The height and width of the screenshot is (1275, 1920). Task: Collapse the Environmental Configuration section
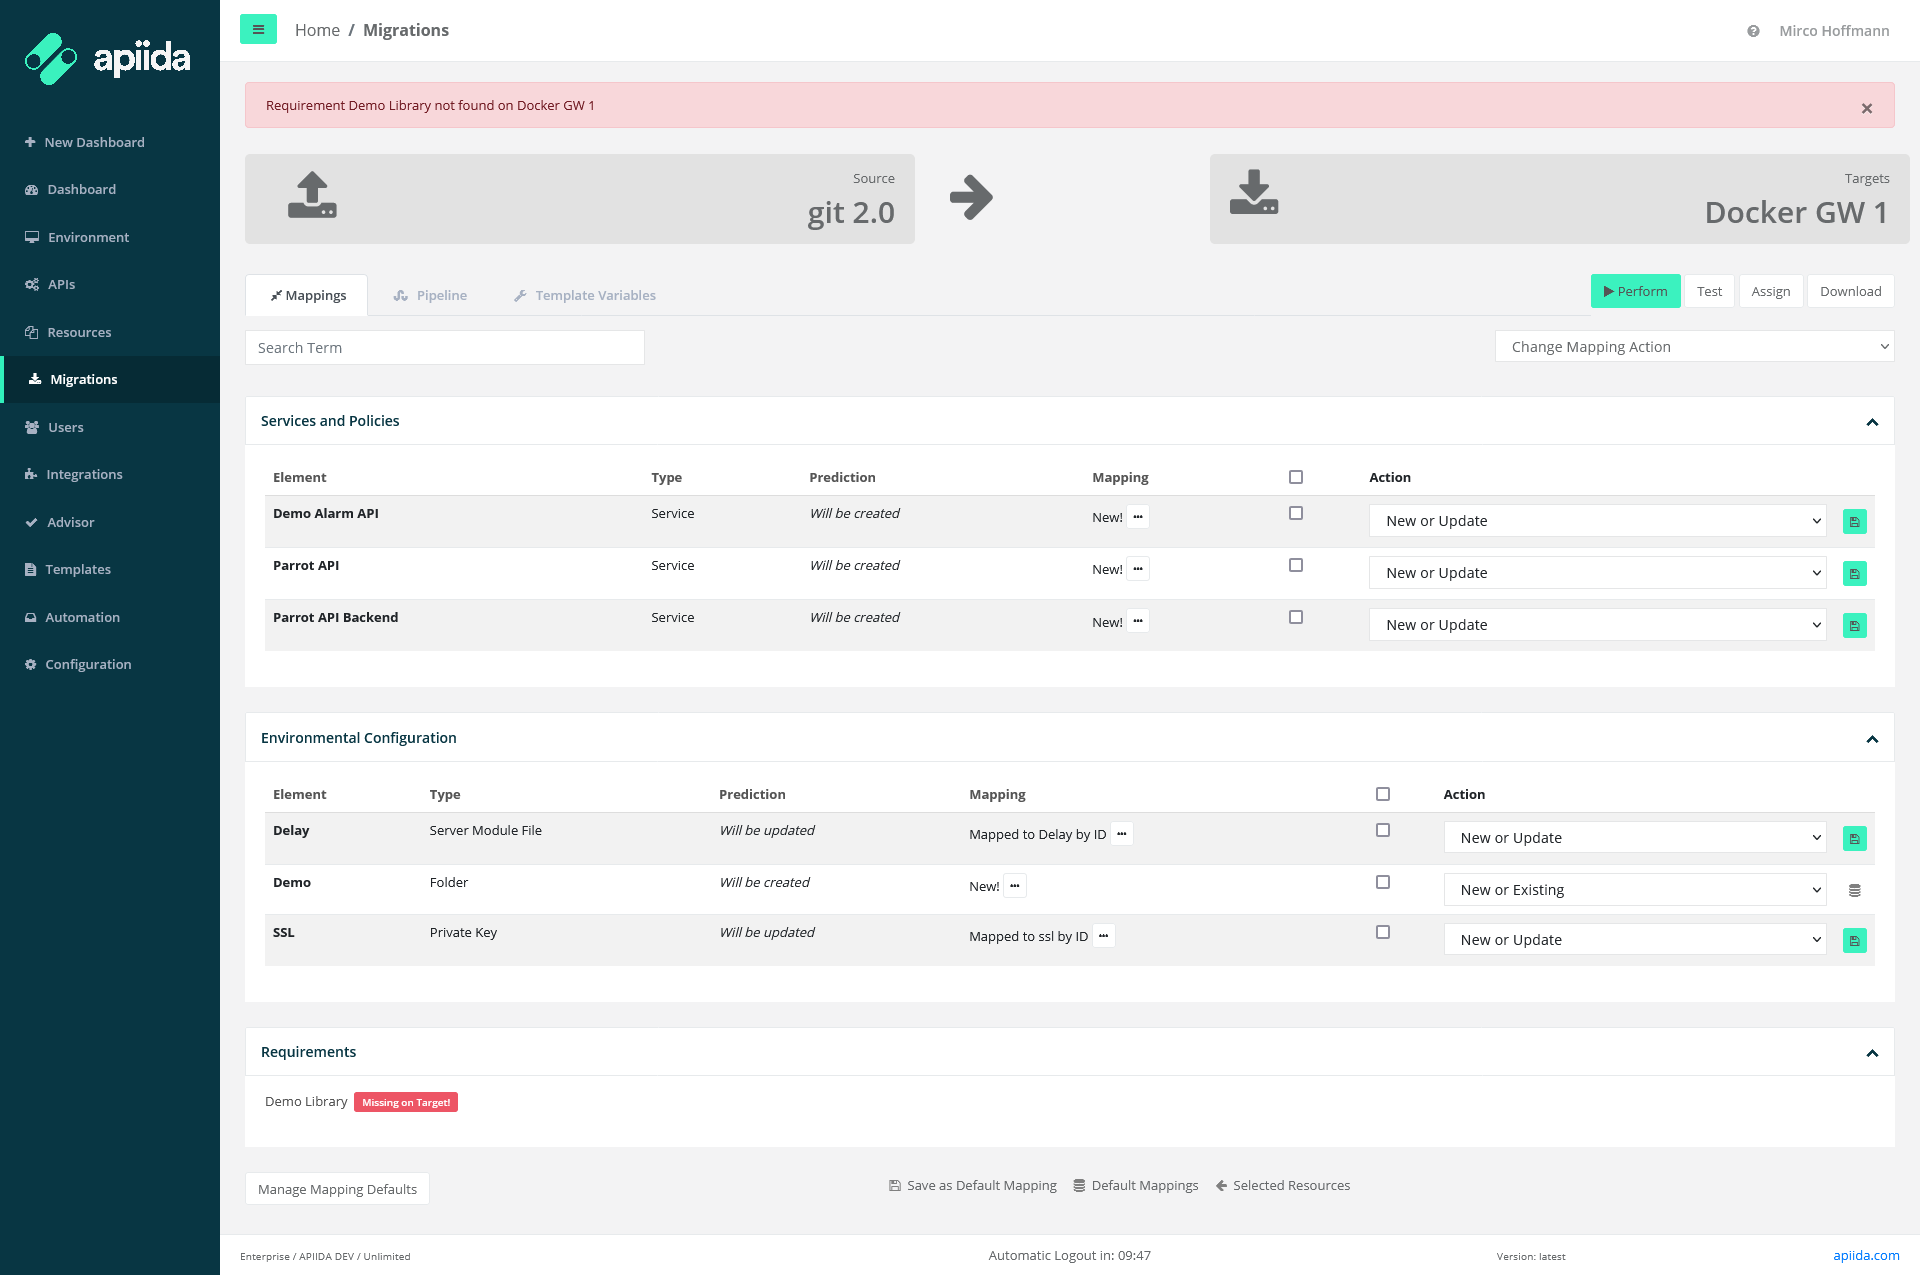pyautogui.click(x=1872, y=739)
